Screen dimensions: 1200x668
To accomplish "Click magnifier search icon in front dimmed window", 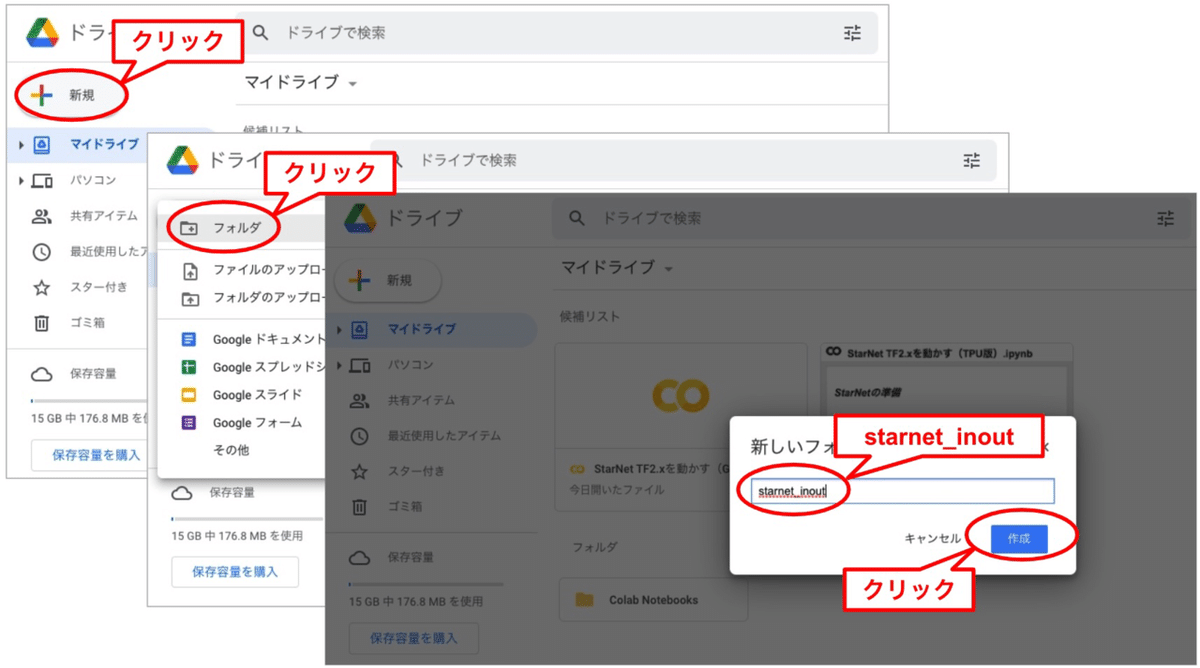I will coord(576,218).
